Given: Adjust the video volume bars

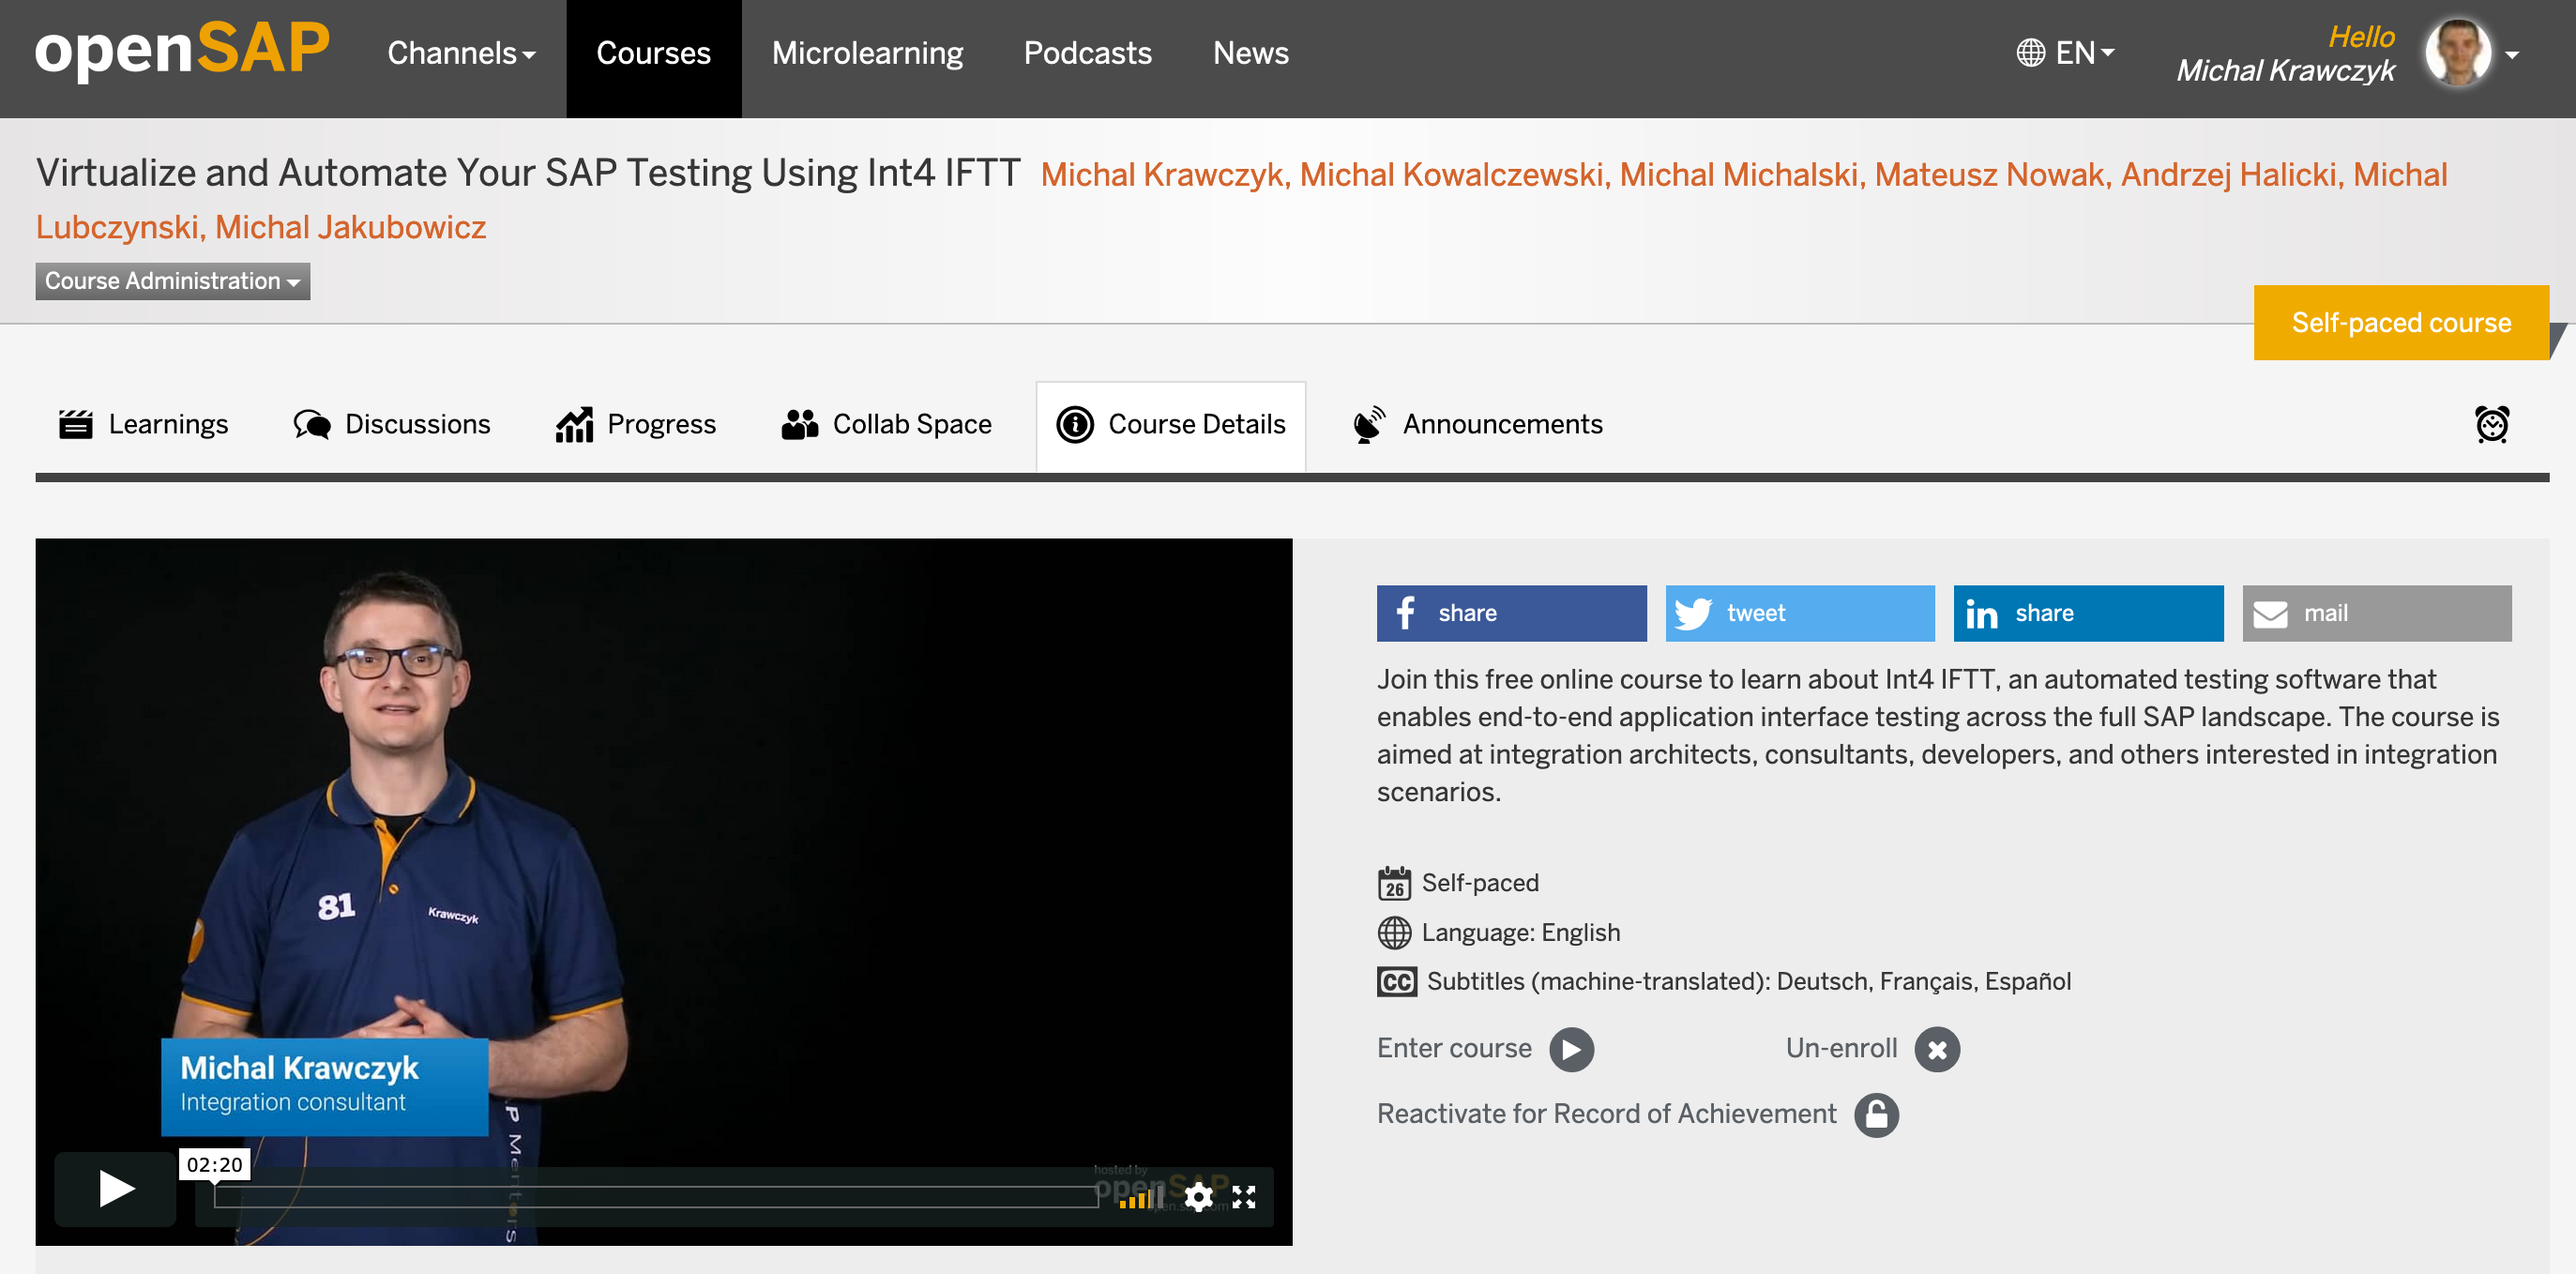Looking at the screenshot, I should point(1140,1197).
